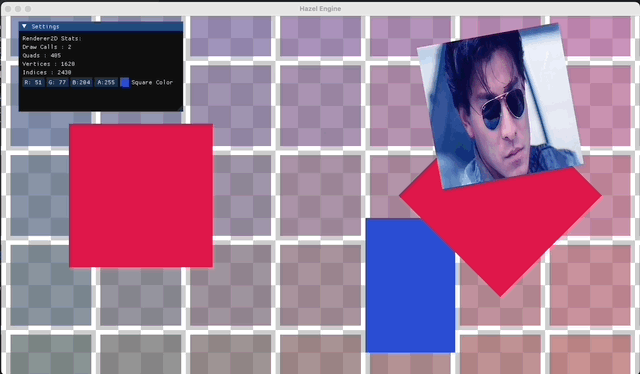Click the Renderer2D Stats text
Screen dimensions: 640x374
52,38
